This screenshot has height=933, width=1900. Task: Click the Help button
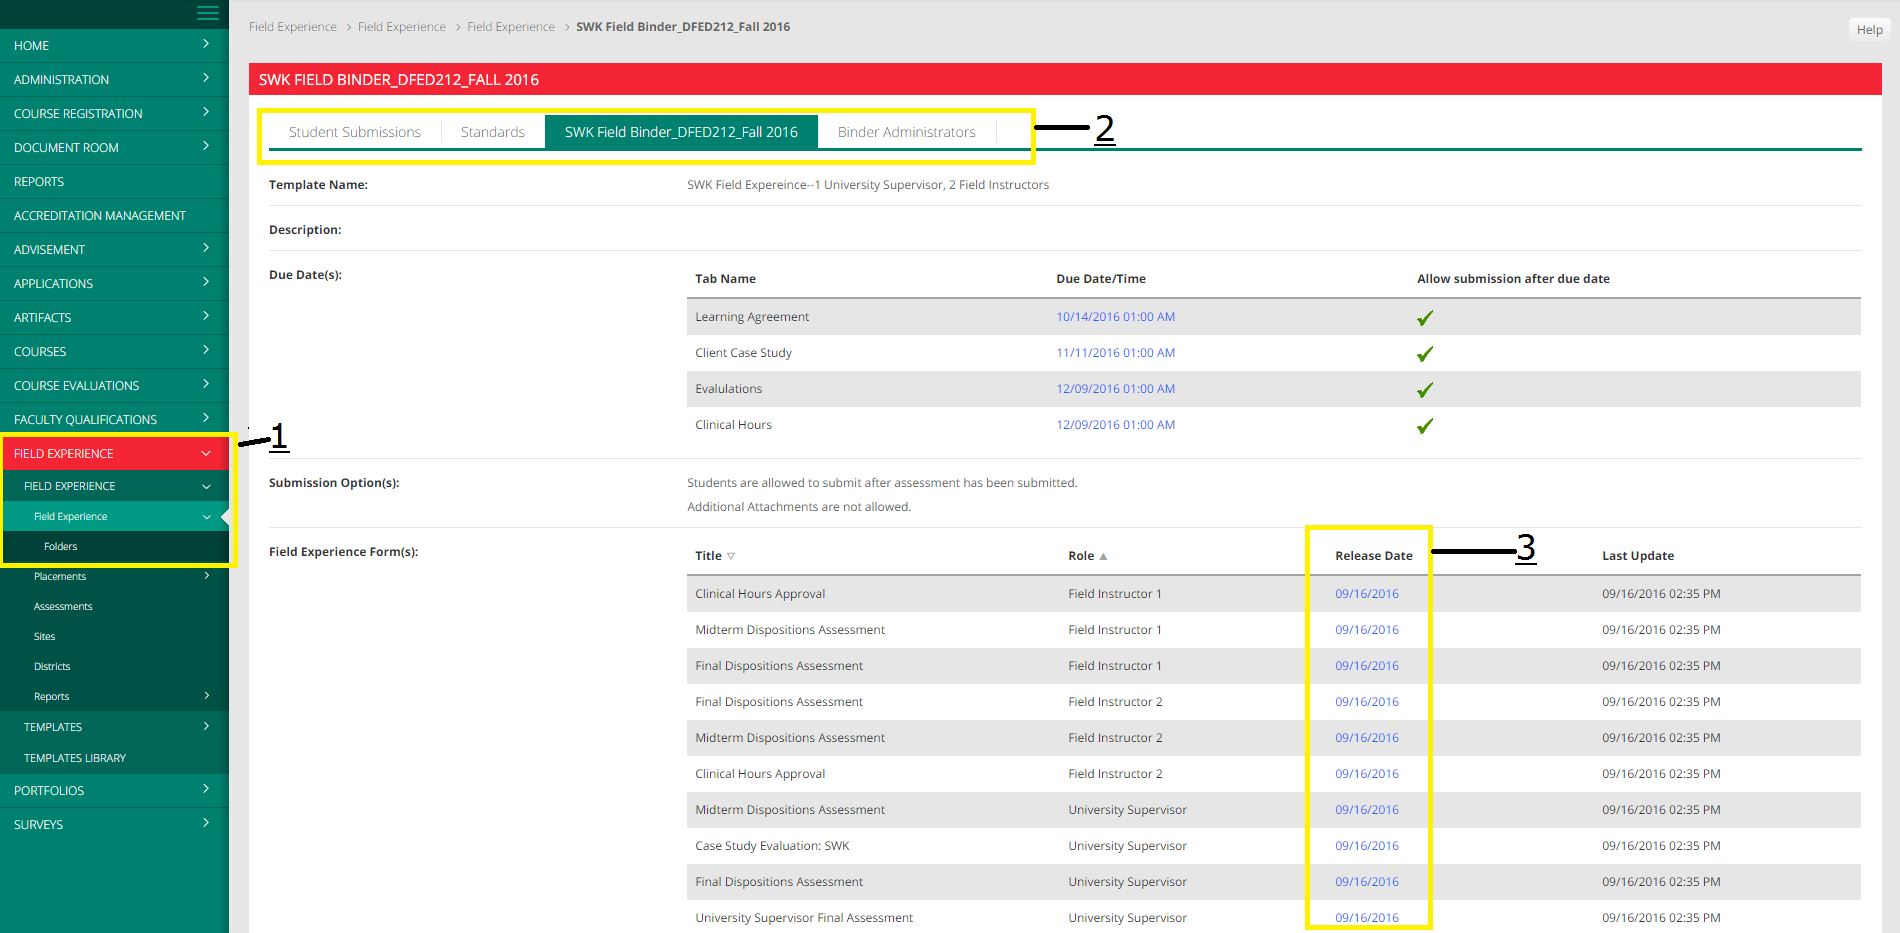tap(1869, 30)
